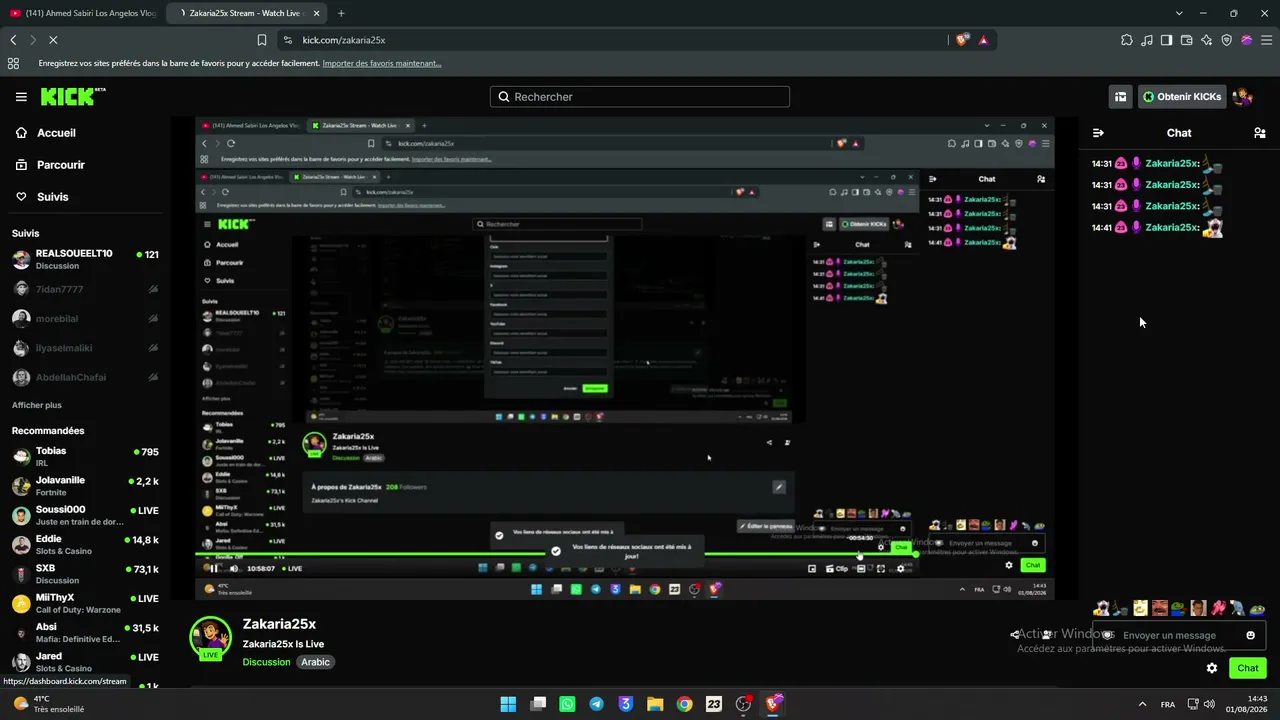
Task: Open recommended channel Tobias
Action: pyautogui.click(x=85, y=456)
